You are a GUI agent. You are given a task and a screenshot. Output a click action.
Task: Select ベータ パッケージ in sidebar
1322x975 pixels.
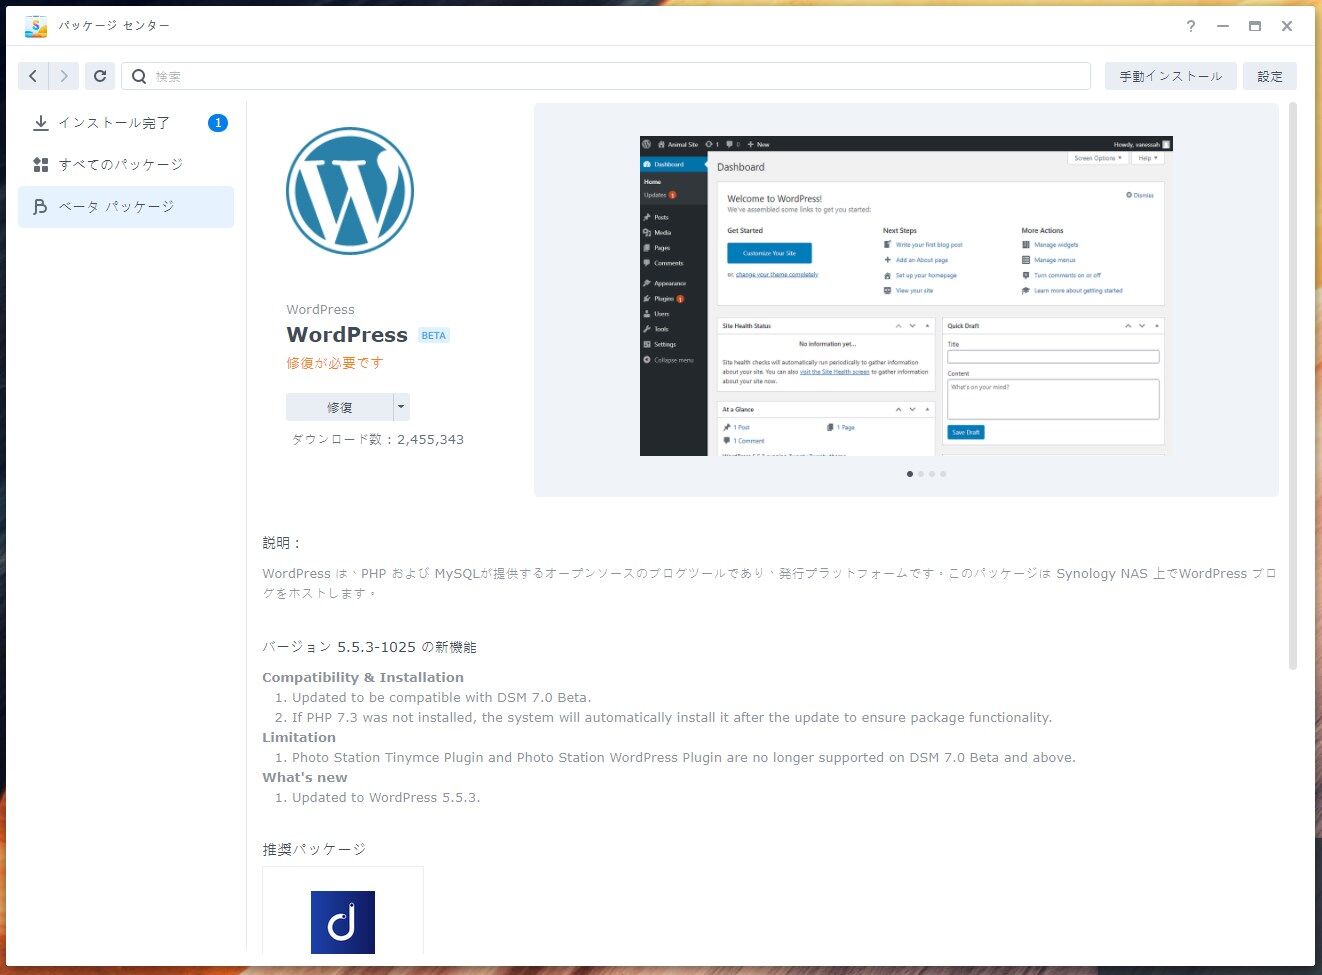(x=126, y=207)
